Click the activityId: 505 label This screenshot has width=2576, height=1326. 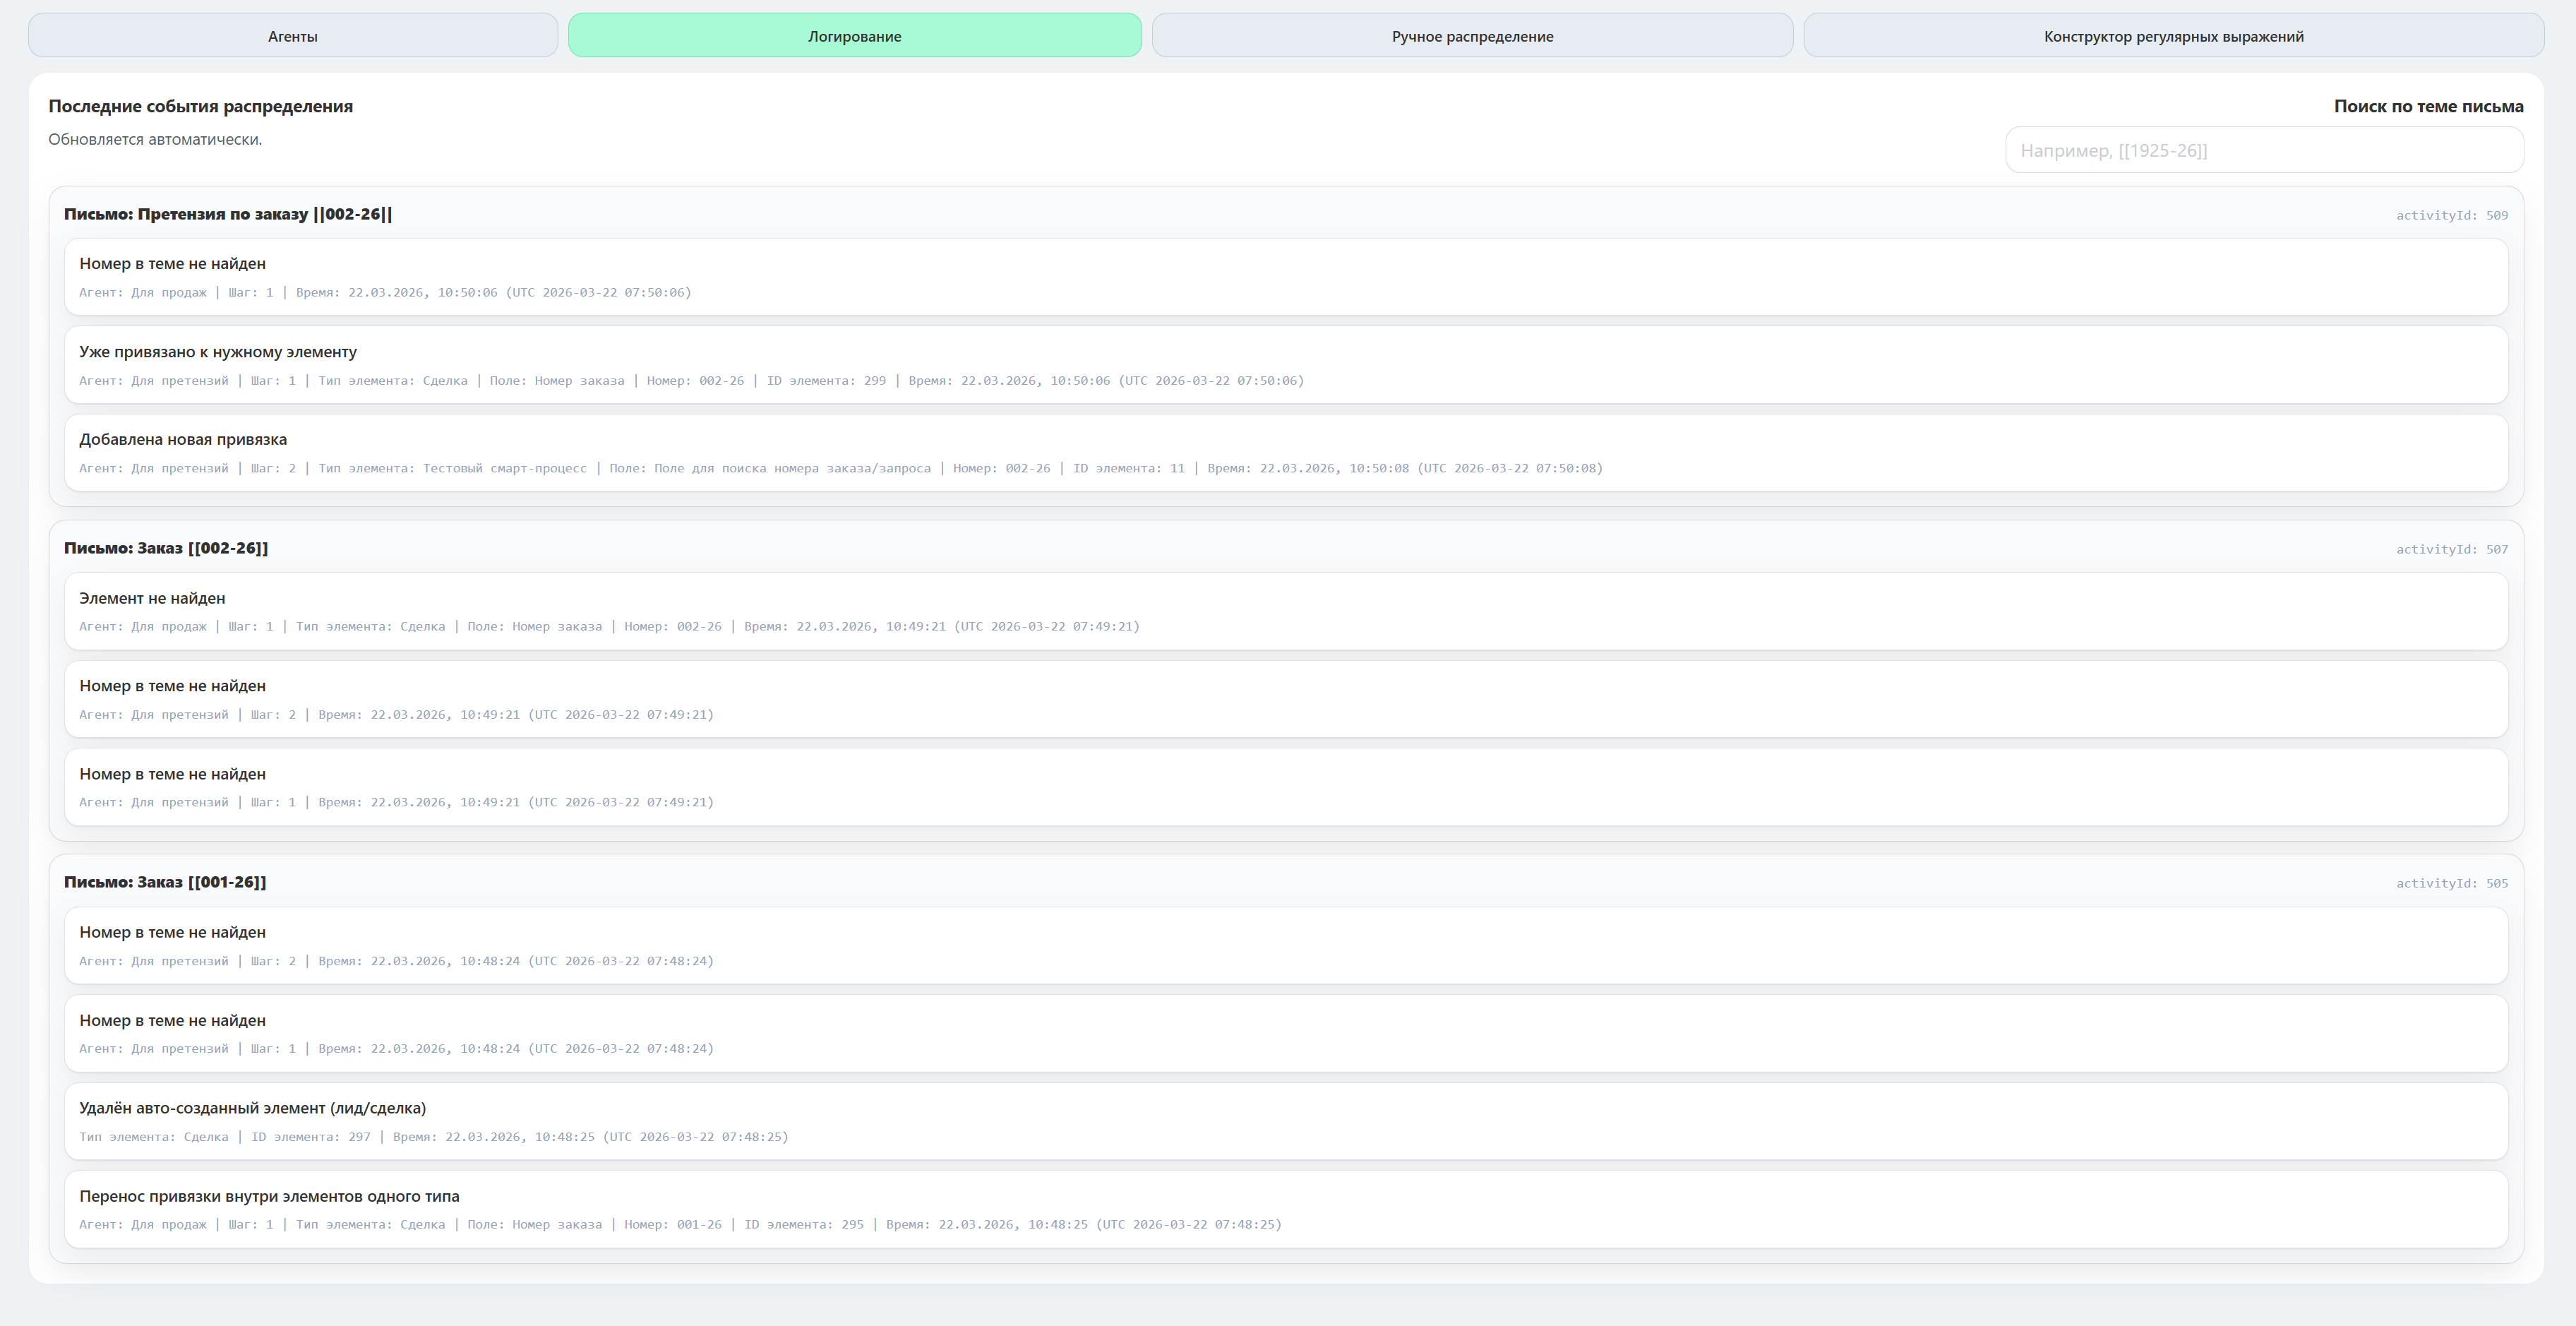point(2451,883)
